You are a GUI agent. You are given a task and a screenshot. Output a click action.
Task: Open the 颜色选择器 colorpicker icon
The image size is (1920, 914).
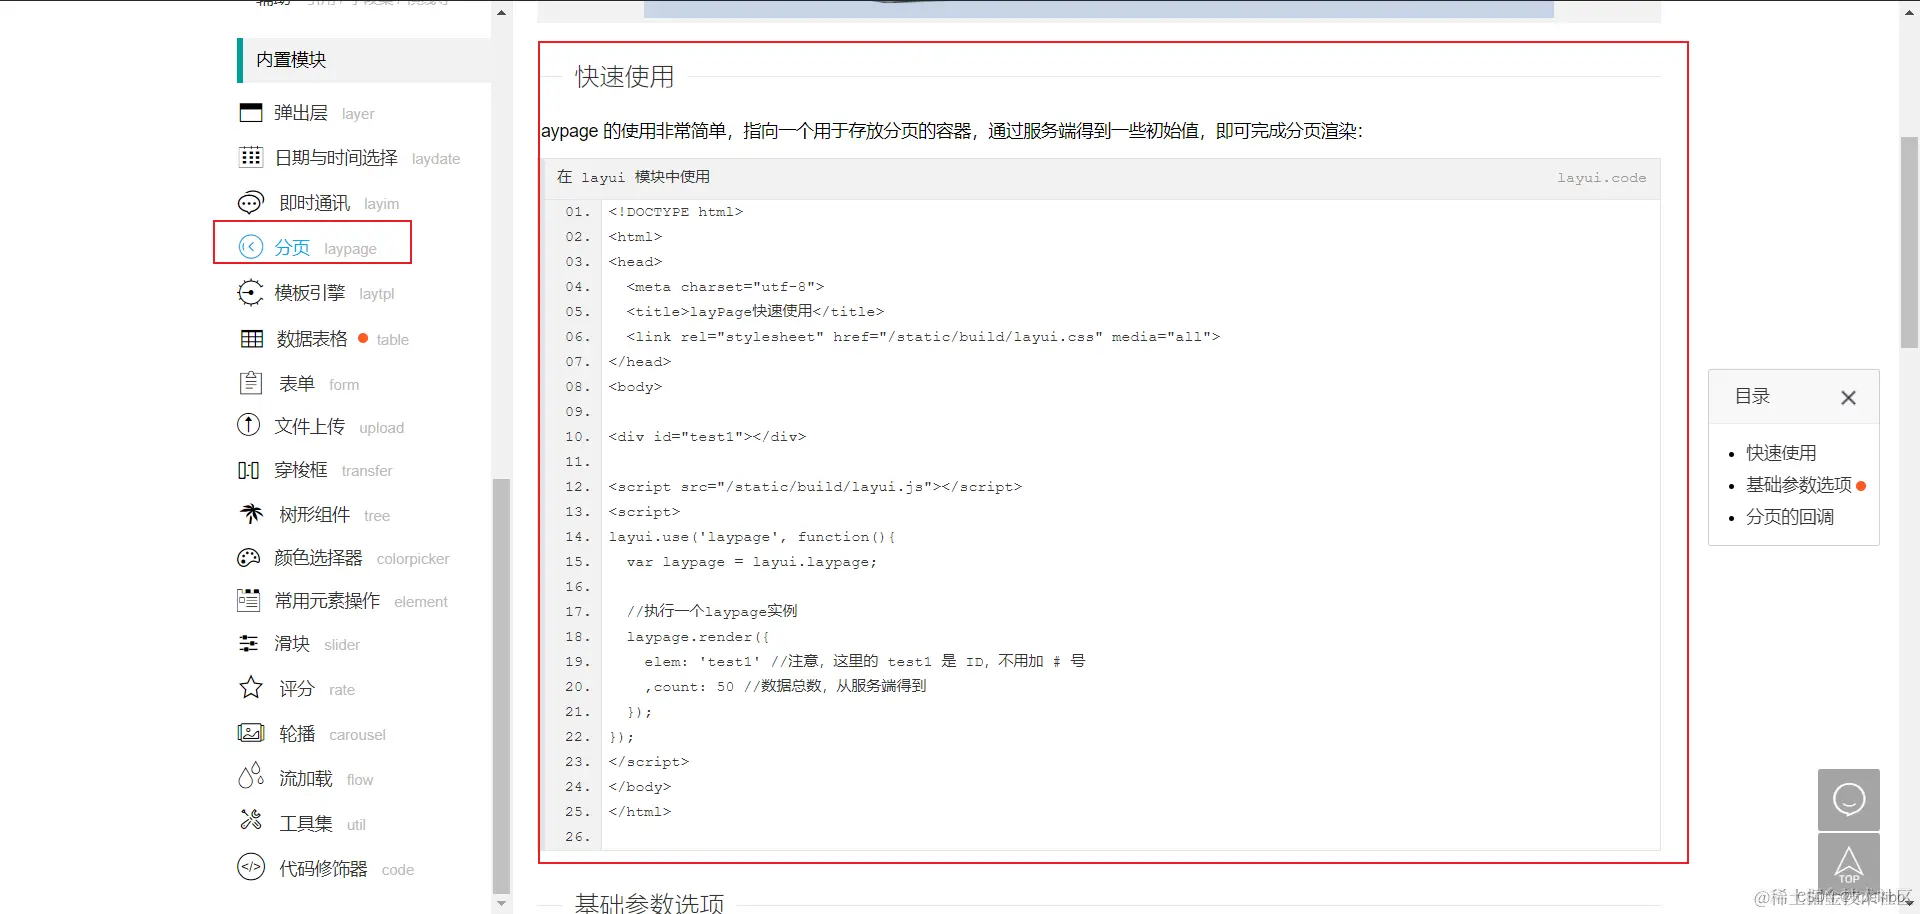[x=248, y=557]
